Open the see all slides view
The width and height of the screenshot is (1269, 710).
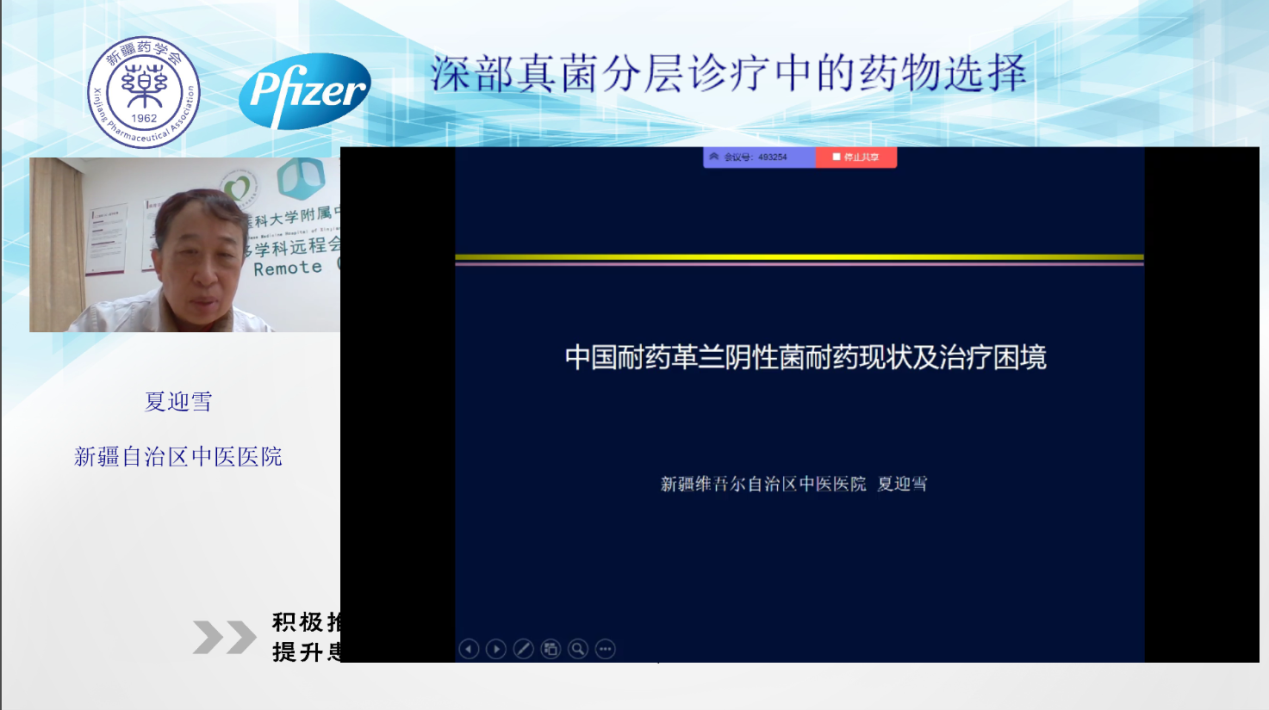tap(551, 649)
